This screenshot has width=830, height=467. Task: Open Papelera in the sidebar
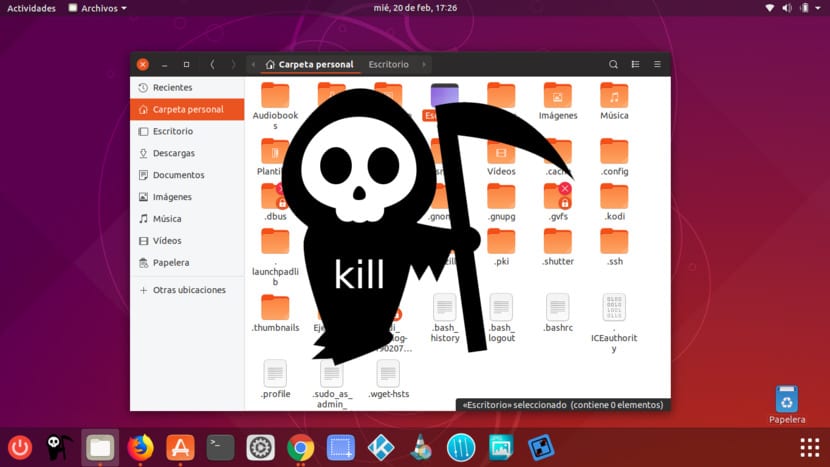click(x=171, y=263)
